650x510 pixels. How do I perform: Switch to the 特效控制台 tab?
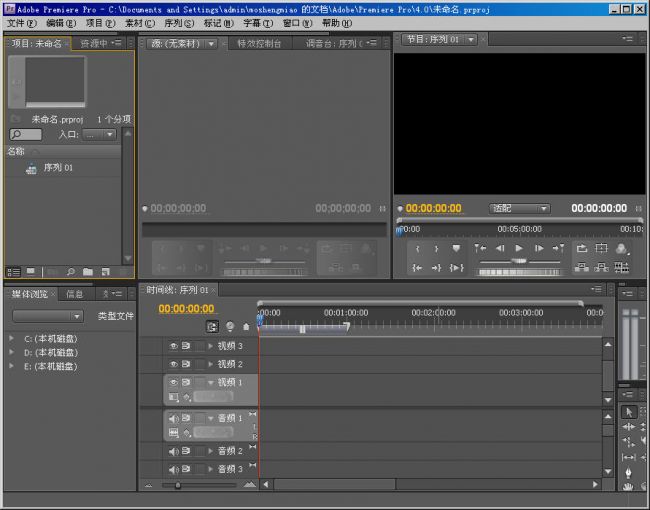[259, 44]
